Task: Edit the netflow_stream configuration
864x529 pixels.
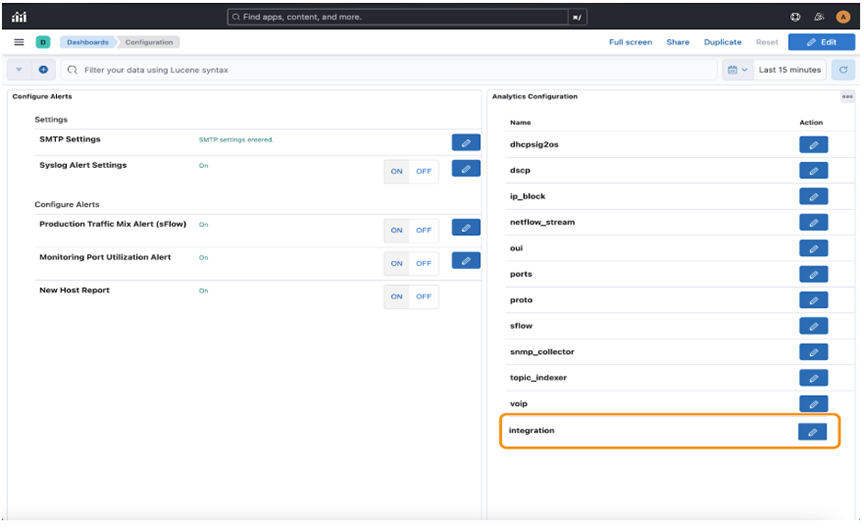Action: click(813, 222)
